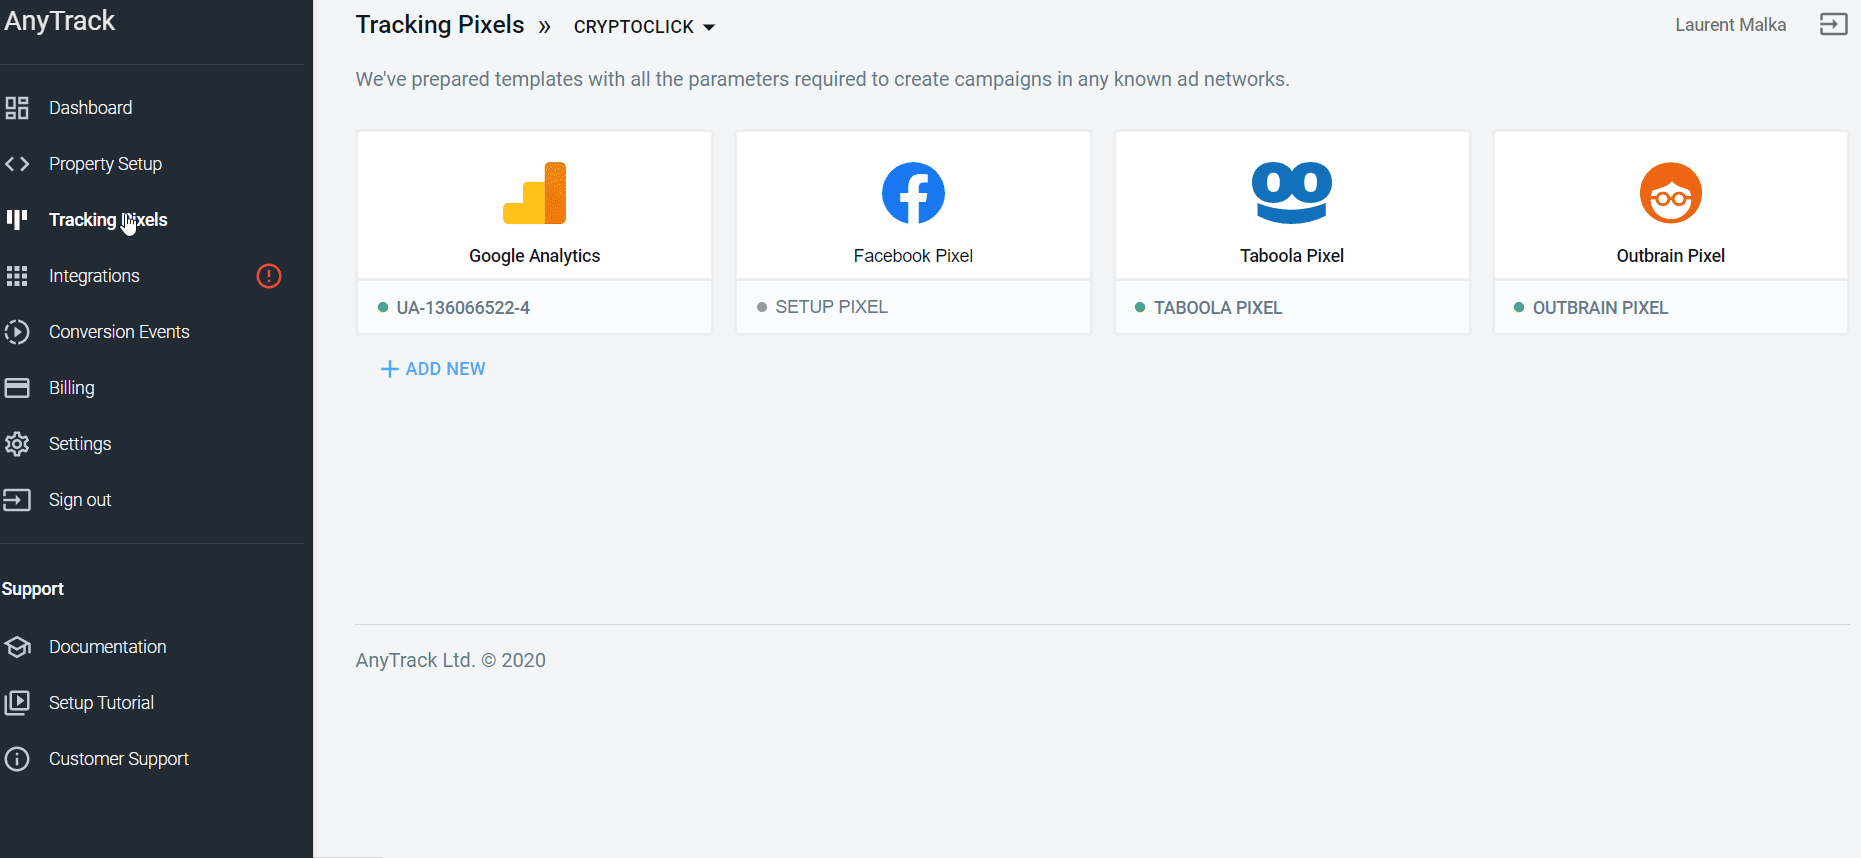
Task: Click the AnyTrack logo text
Action: click(x=60, y=21)
